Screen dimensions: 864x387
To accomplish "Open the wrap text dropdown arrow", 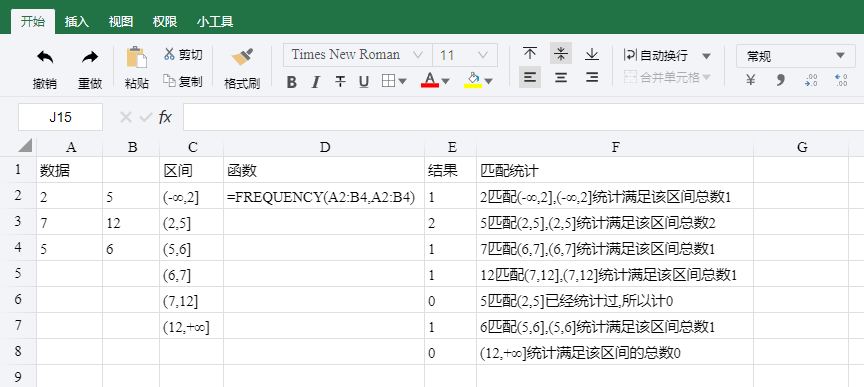I will pos(706,56).
